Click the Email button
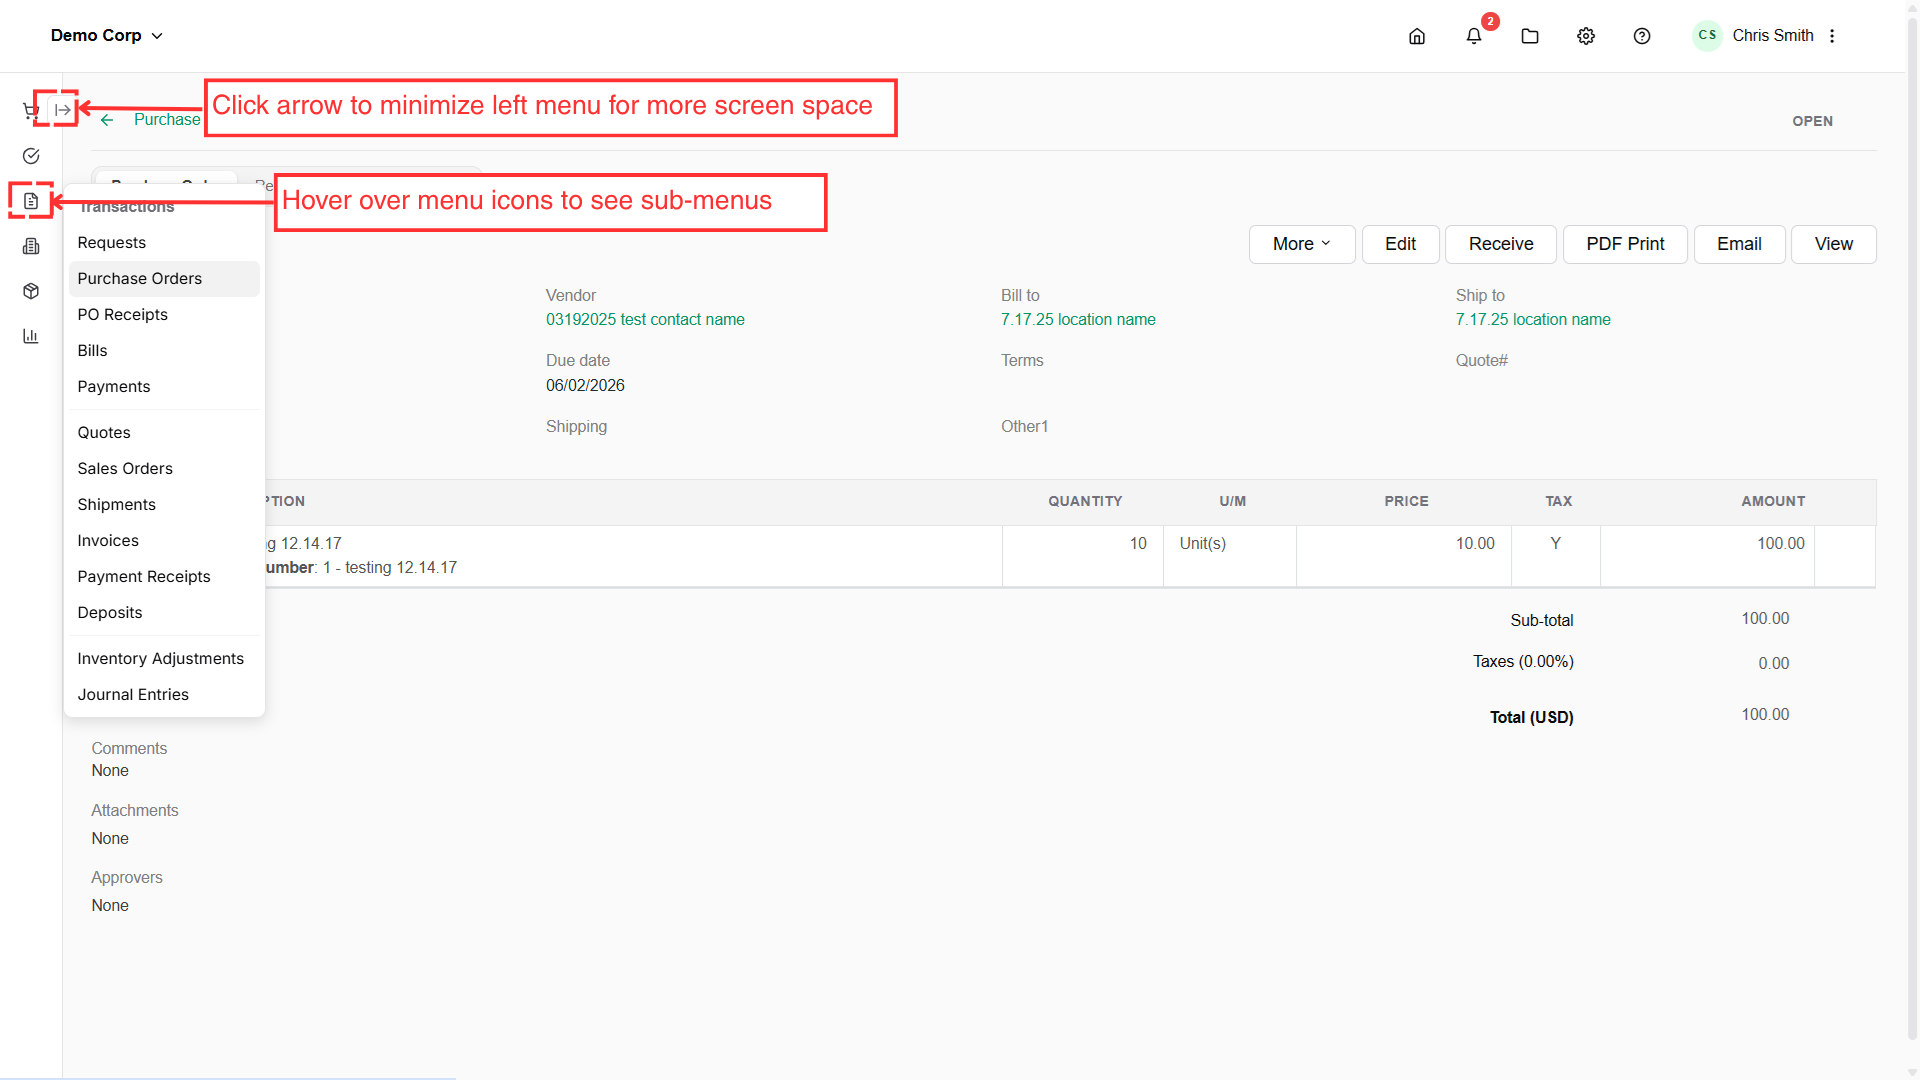This screenshot has width=1920, height=1080. click(1739, 244)
